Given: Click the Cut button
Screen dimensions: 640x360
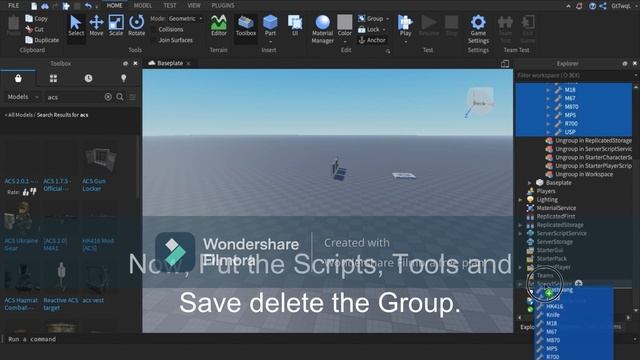Looking at the screenshot, I should pyautogui.click(x=34, y=29).
